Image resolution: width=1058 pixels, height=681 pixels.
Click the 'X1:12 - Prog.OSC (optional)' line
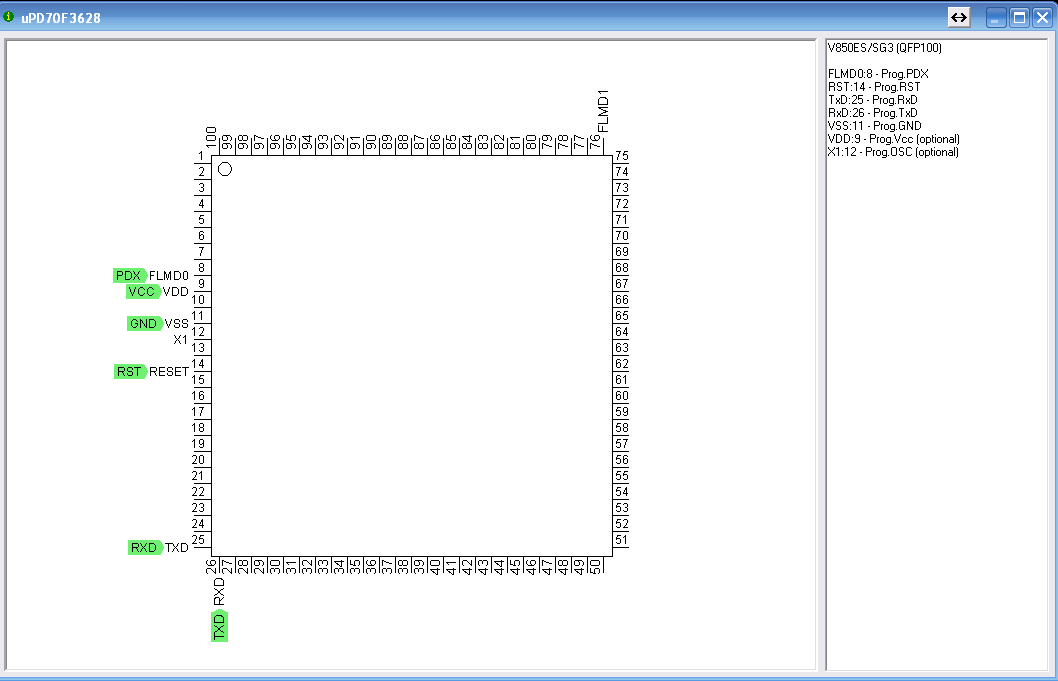tap(893, 152)
